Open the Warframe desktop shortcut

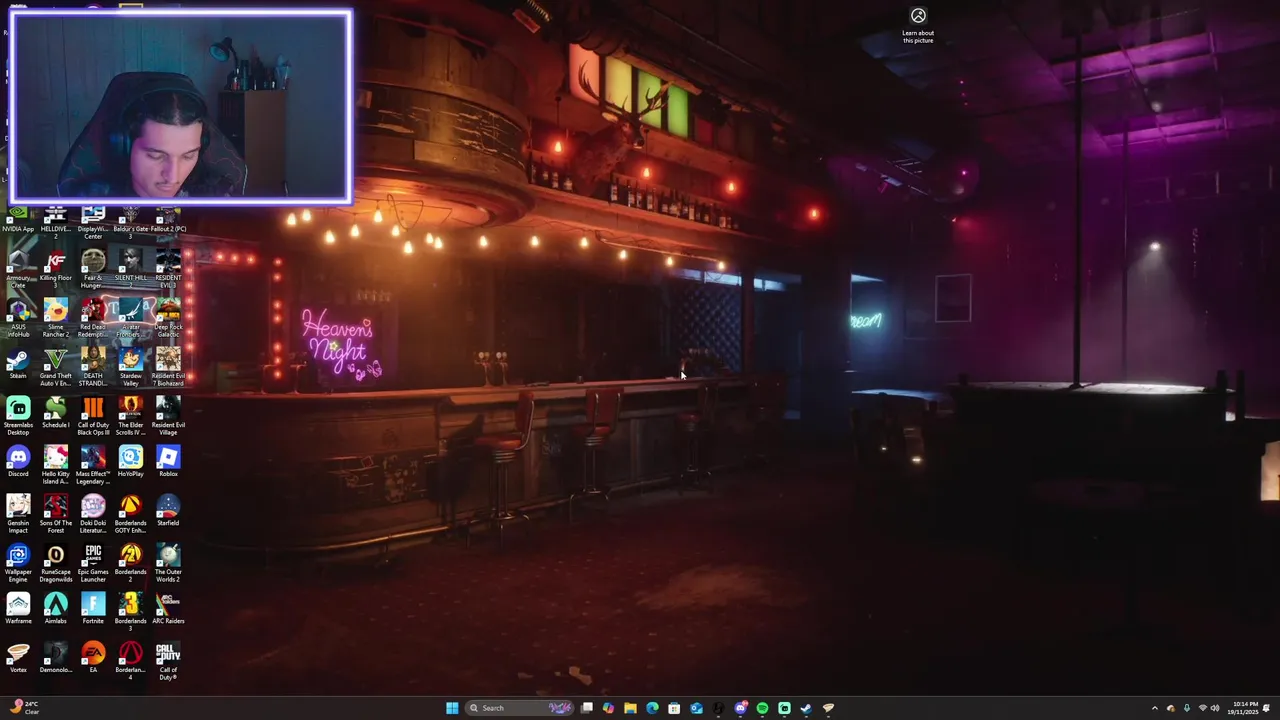(18, 609)
